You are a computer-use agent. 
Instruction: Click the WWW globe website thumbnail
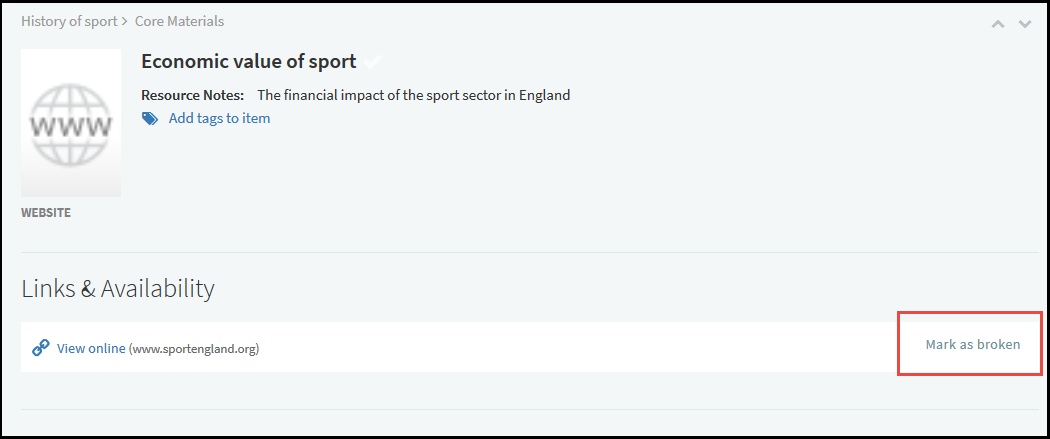[x=71, y=123]
